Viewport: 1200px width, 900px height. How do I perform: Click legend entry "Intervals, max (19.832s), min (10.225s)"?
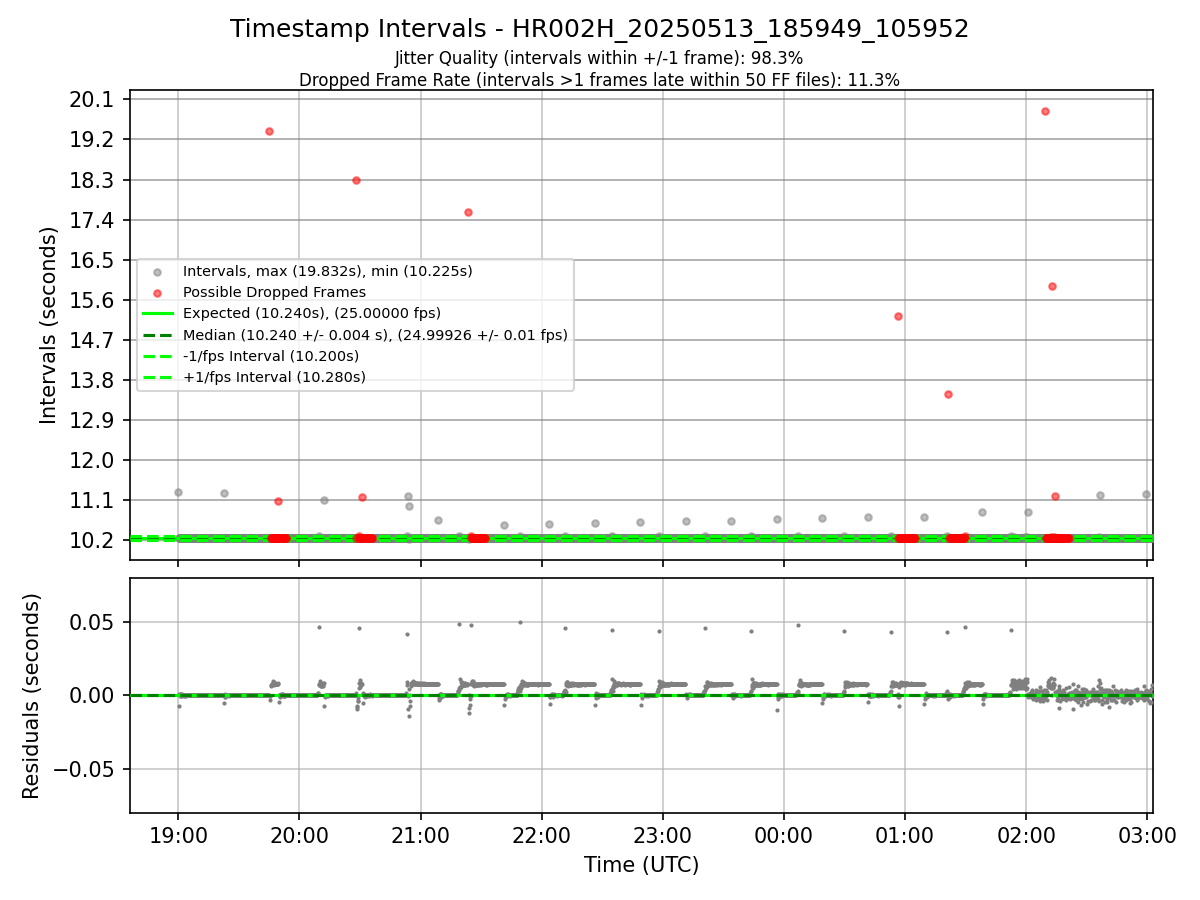pos(327,271)
